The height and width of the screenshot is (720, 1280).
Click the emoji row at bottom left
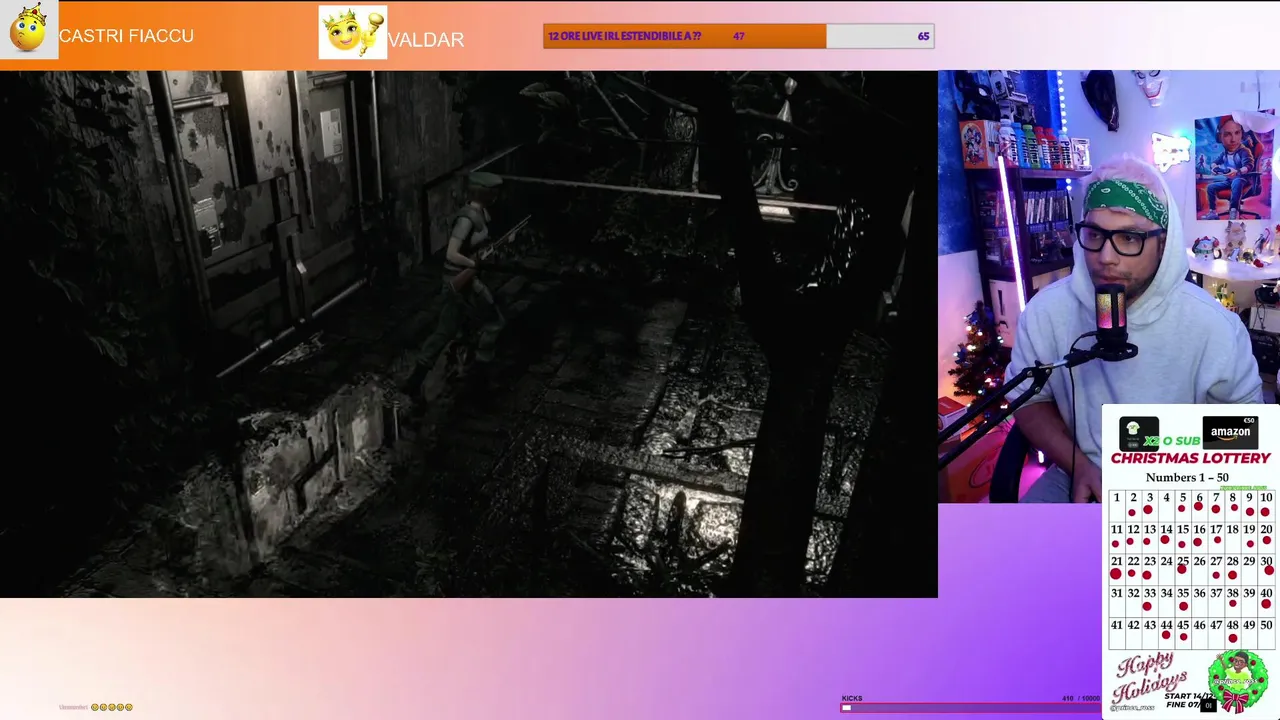112,707
